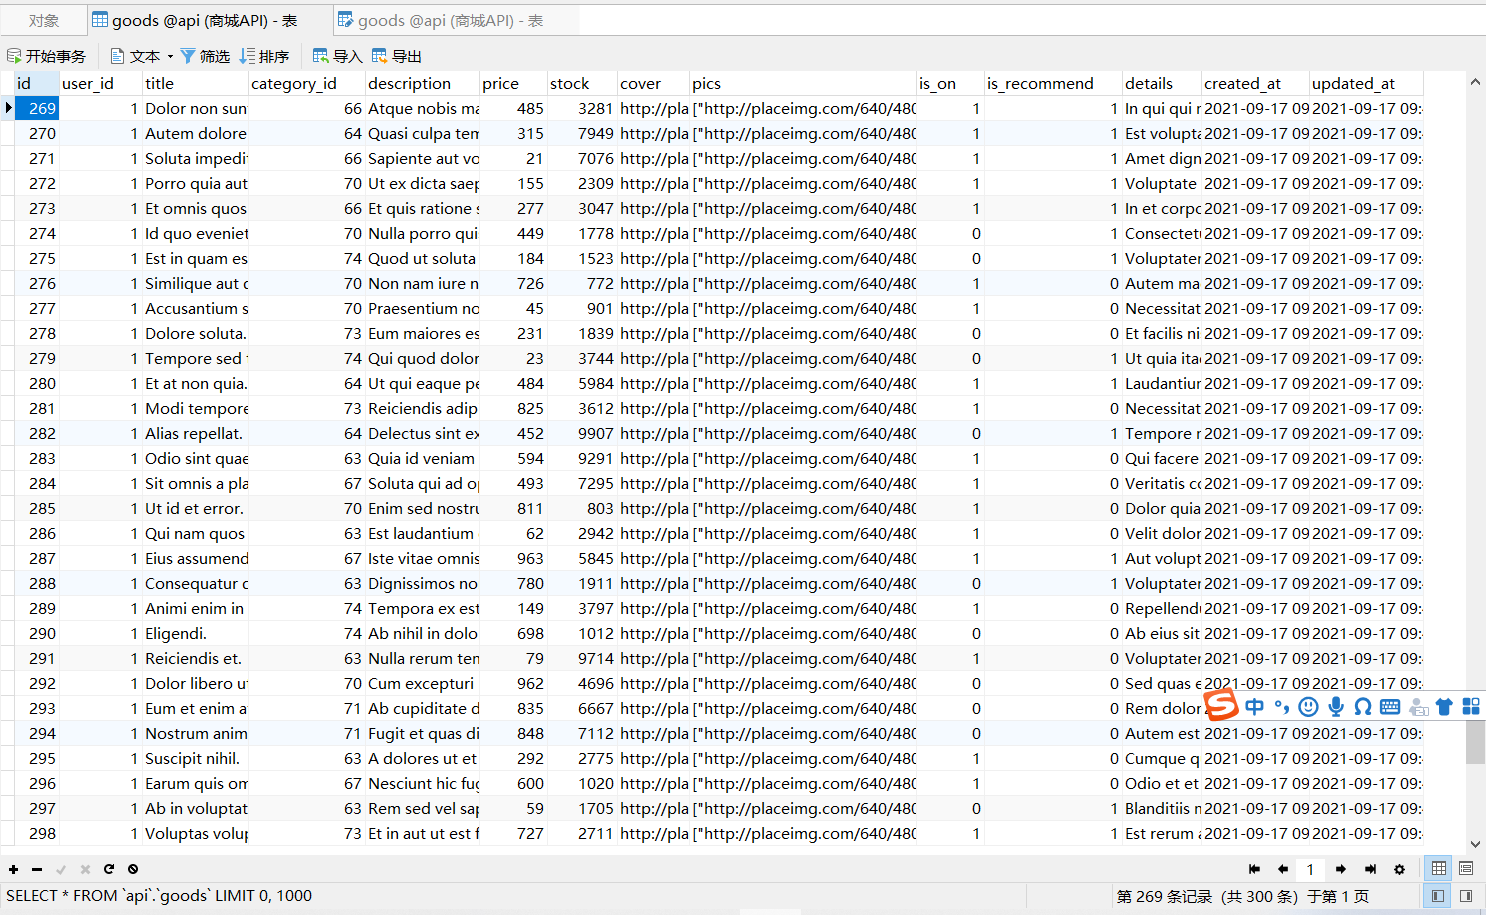This screenshot has width=1486, height=915.
Task: Toggle Chinese punctuation in Sogou bar
Action: [x=1282, y=707]
